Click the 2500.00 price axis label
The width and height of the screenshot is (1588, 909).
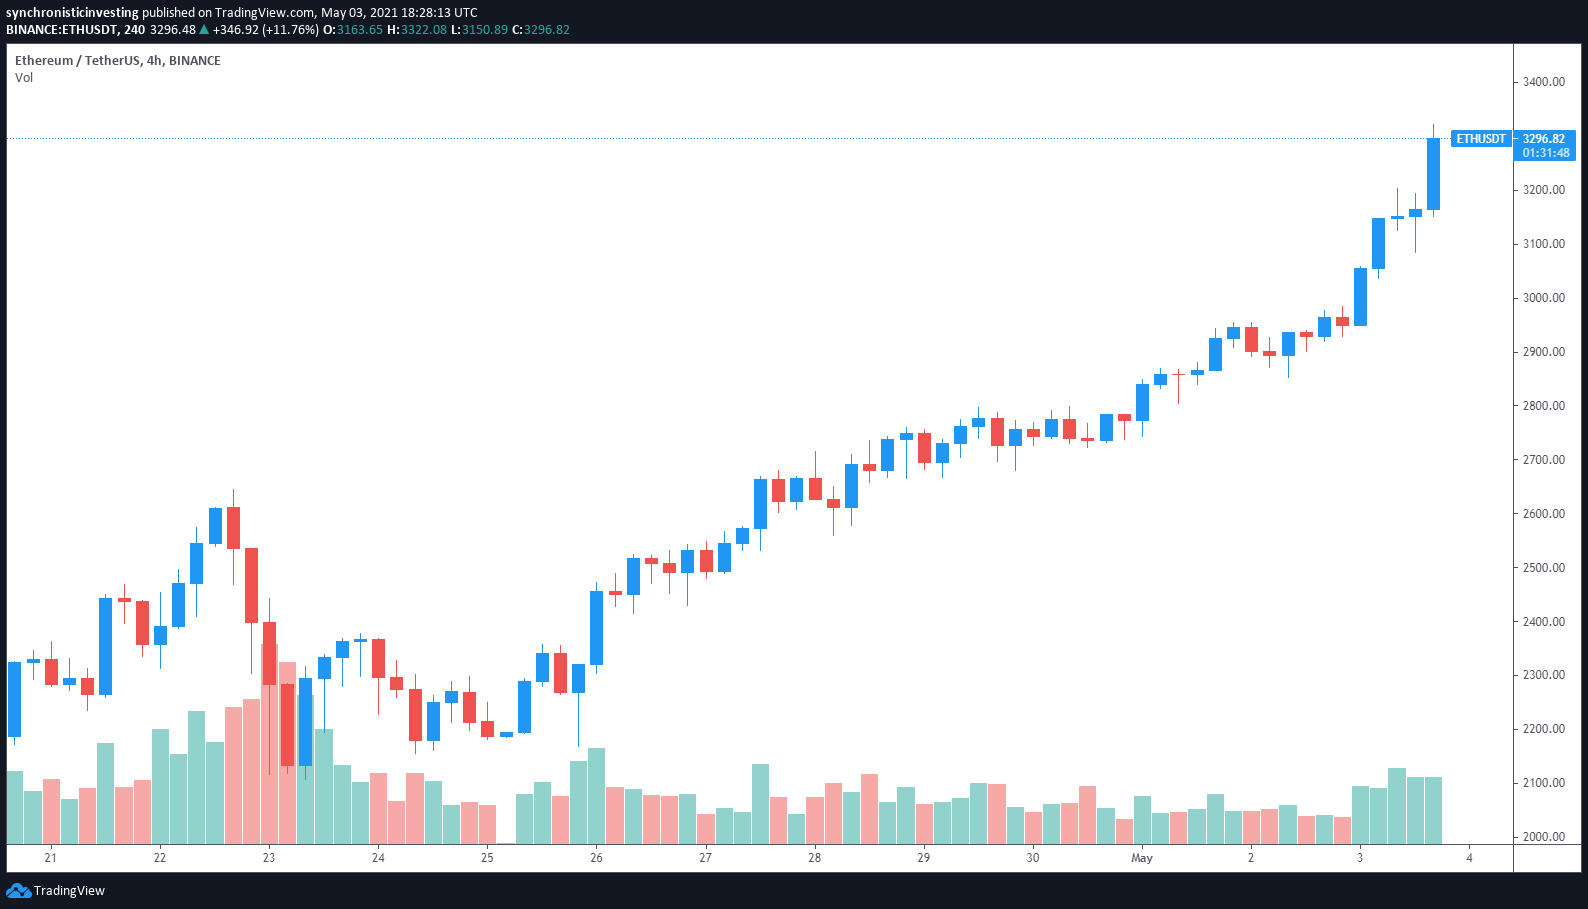pos(1543,568)
